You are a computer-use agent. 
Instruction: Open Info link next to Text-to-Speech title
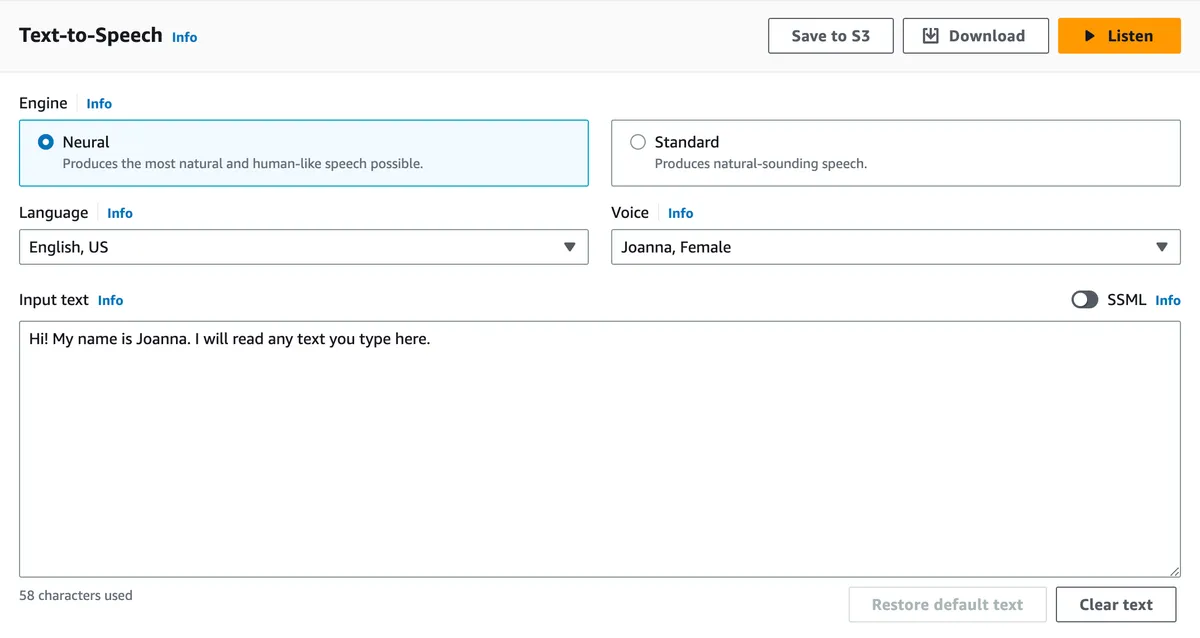[x=185, y=37]
